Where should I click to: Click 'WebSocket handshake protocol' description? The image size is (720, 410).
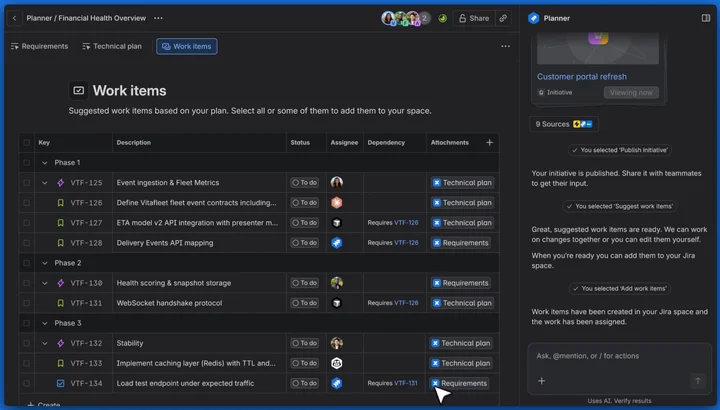tap(169, 303)
